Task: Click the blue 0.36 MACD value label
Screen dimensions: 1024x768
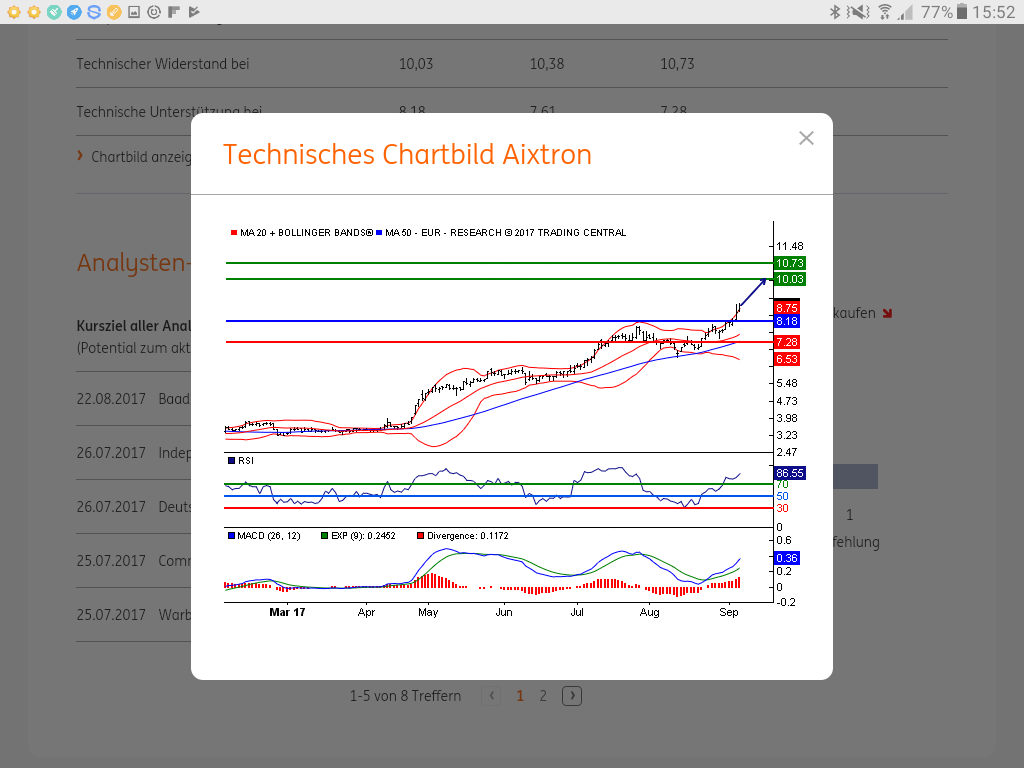Action: coord(786,558)
